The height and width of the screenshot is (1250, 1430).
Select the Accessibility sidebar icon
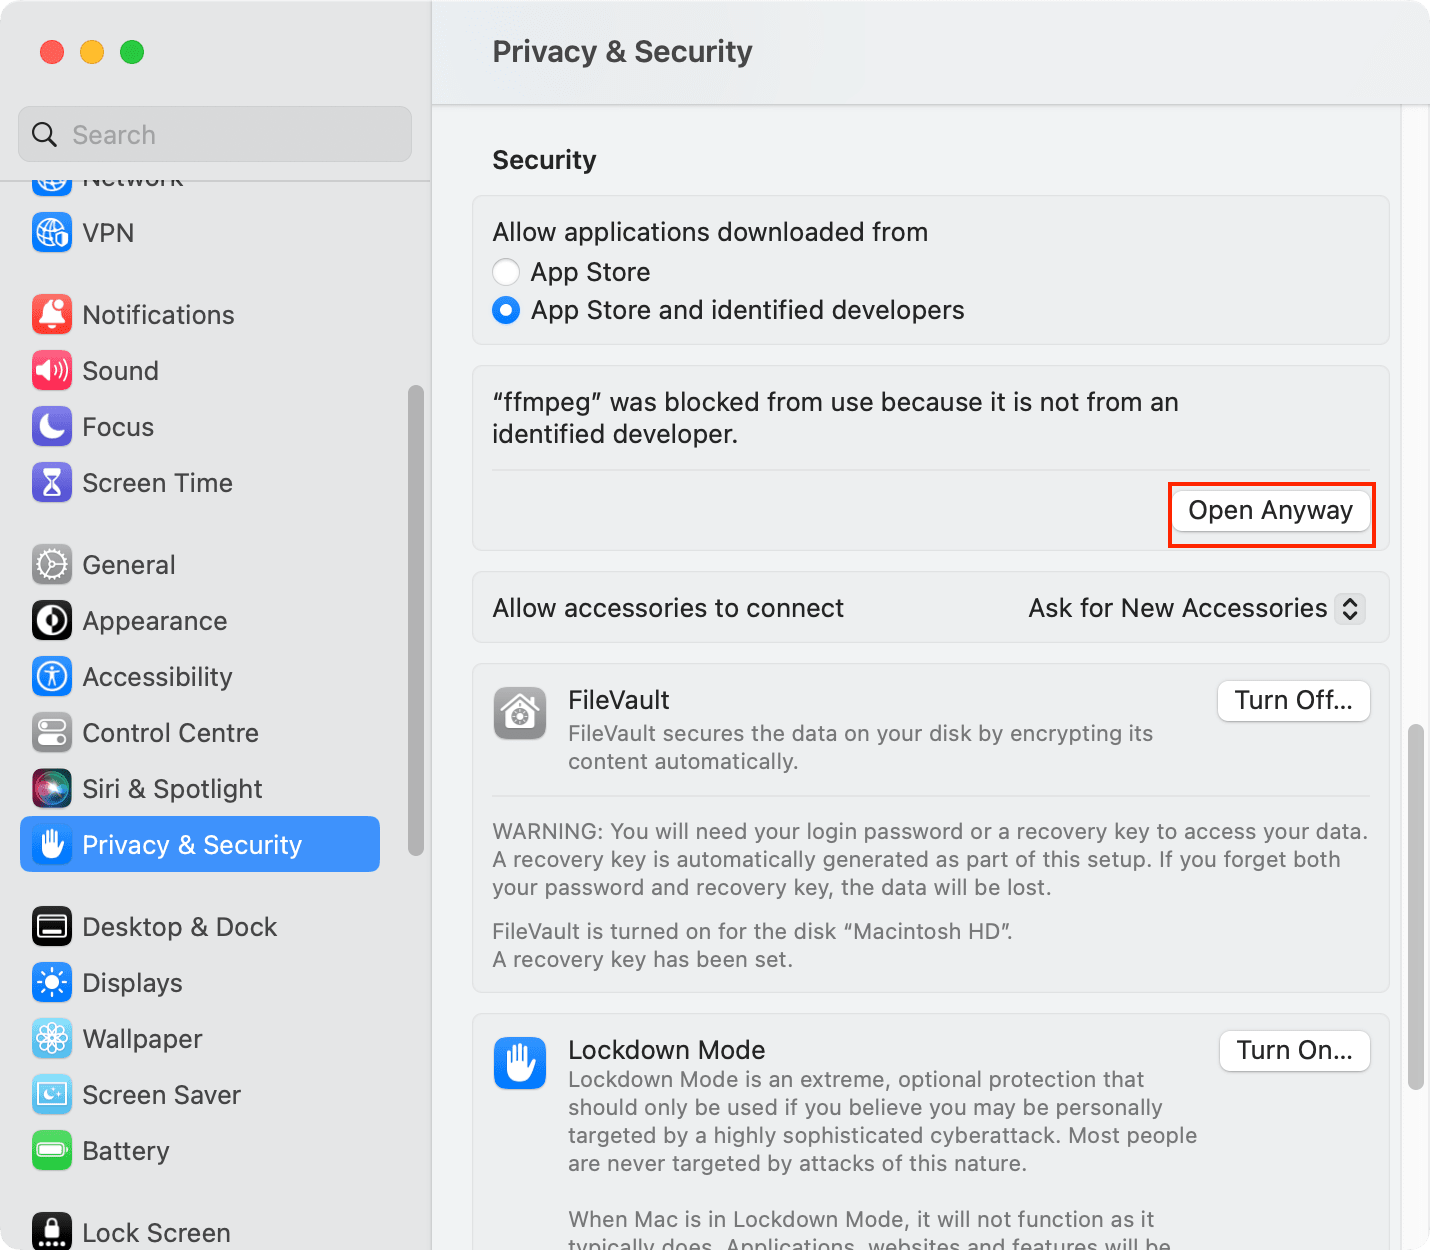pyautogui.click(x=52, y=677)
